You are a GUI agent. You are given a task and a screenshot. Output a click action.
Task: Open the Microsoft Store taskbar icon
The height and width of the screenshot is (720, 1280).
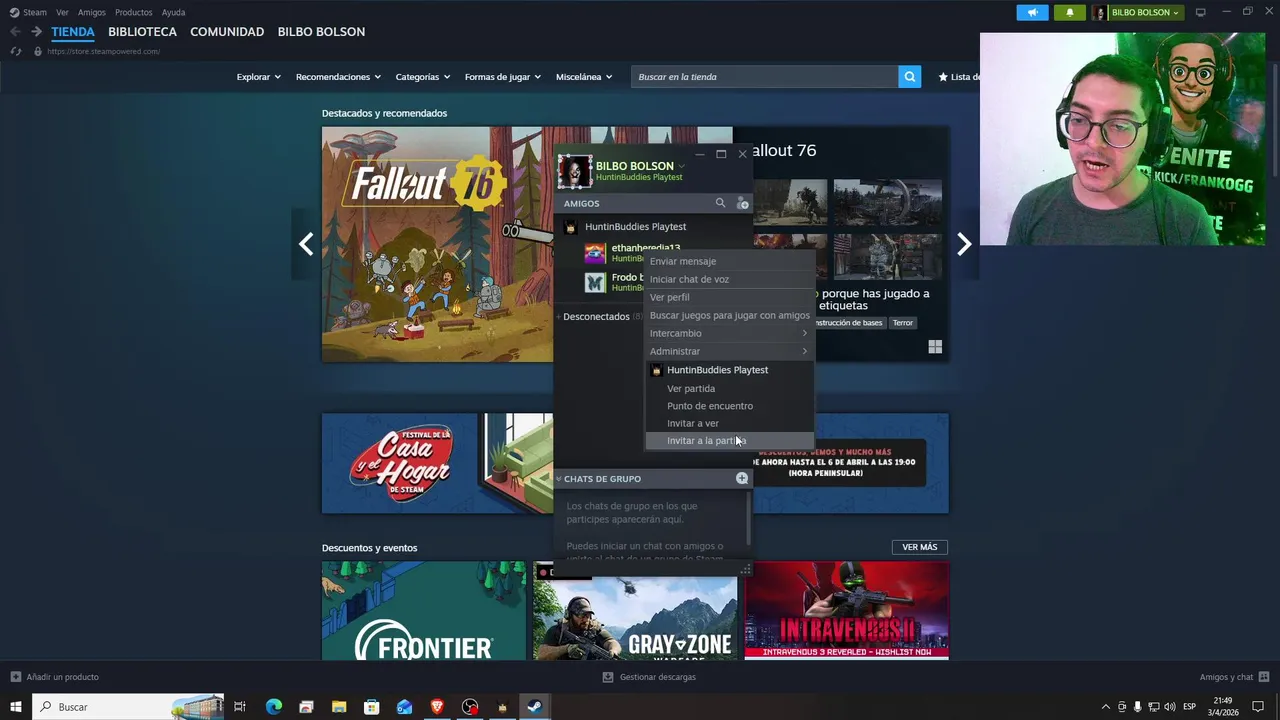[x=371, y=707]
